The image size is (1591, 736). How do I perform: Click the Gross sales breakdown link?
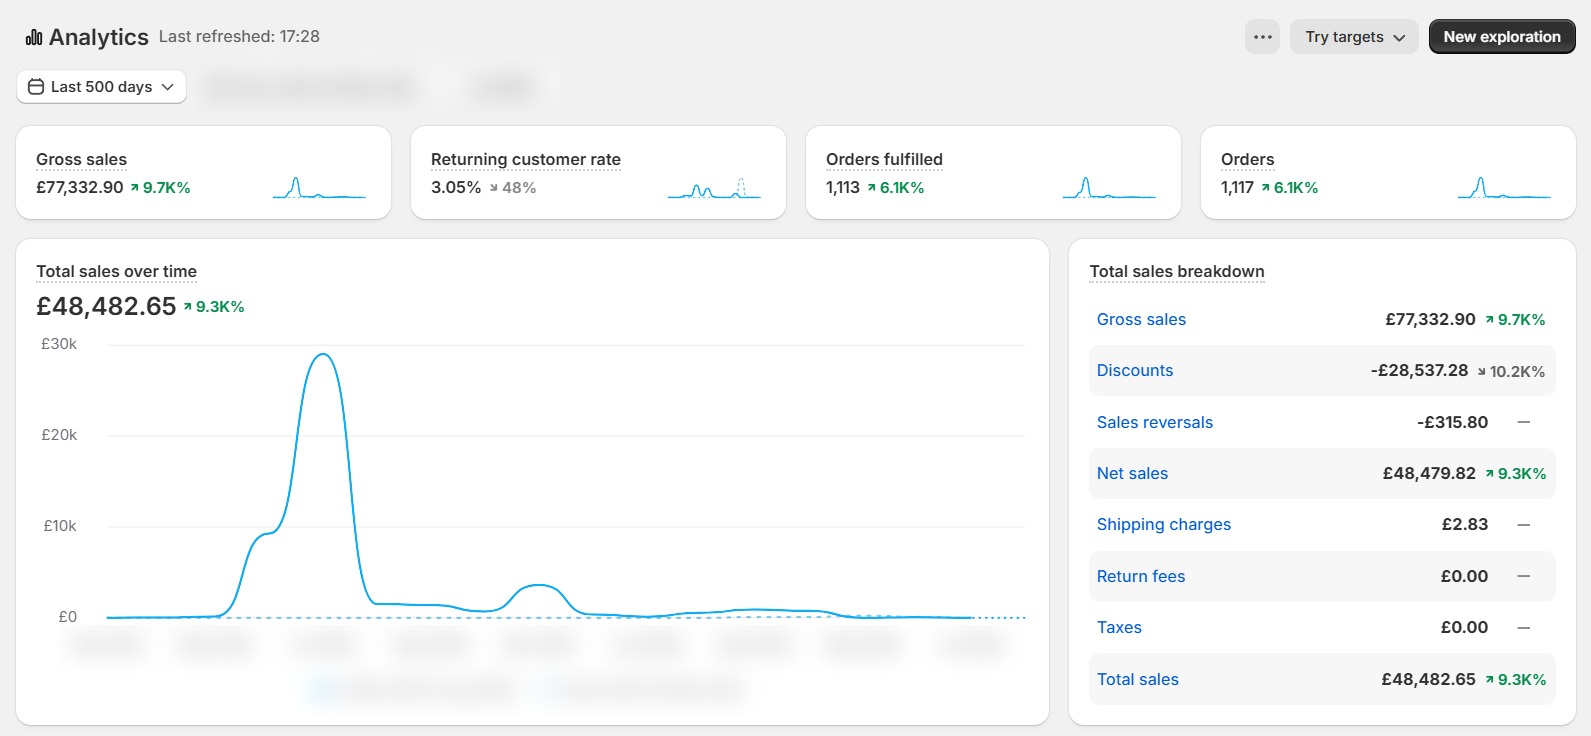(x=1141, y=319)
